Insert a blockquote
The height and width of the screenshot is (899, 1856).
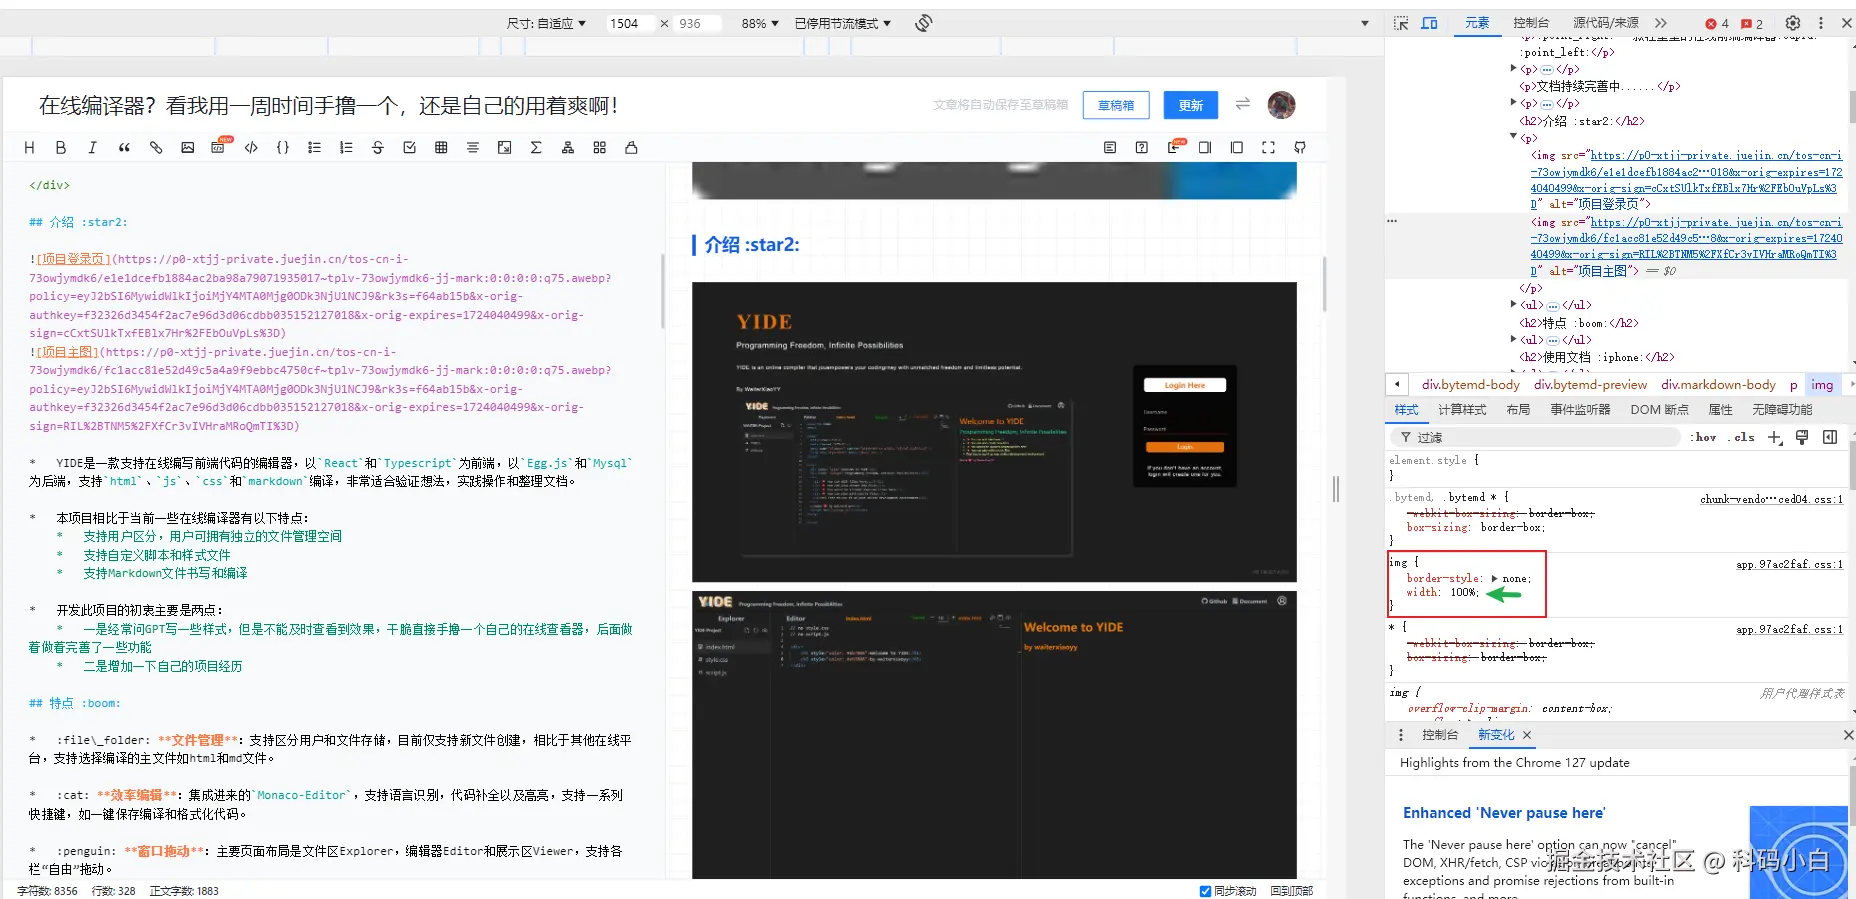click(124, 147)
